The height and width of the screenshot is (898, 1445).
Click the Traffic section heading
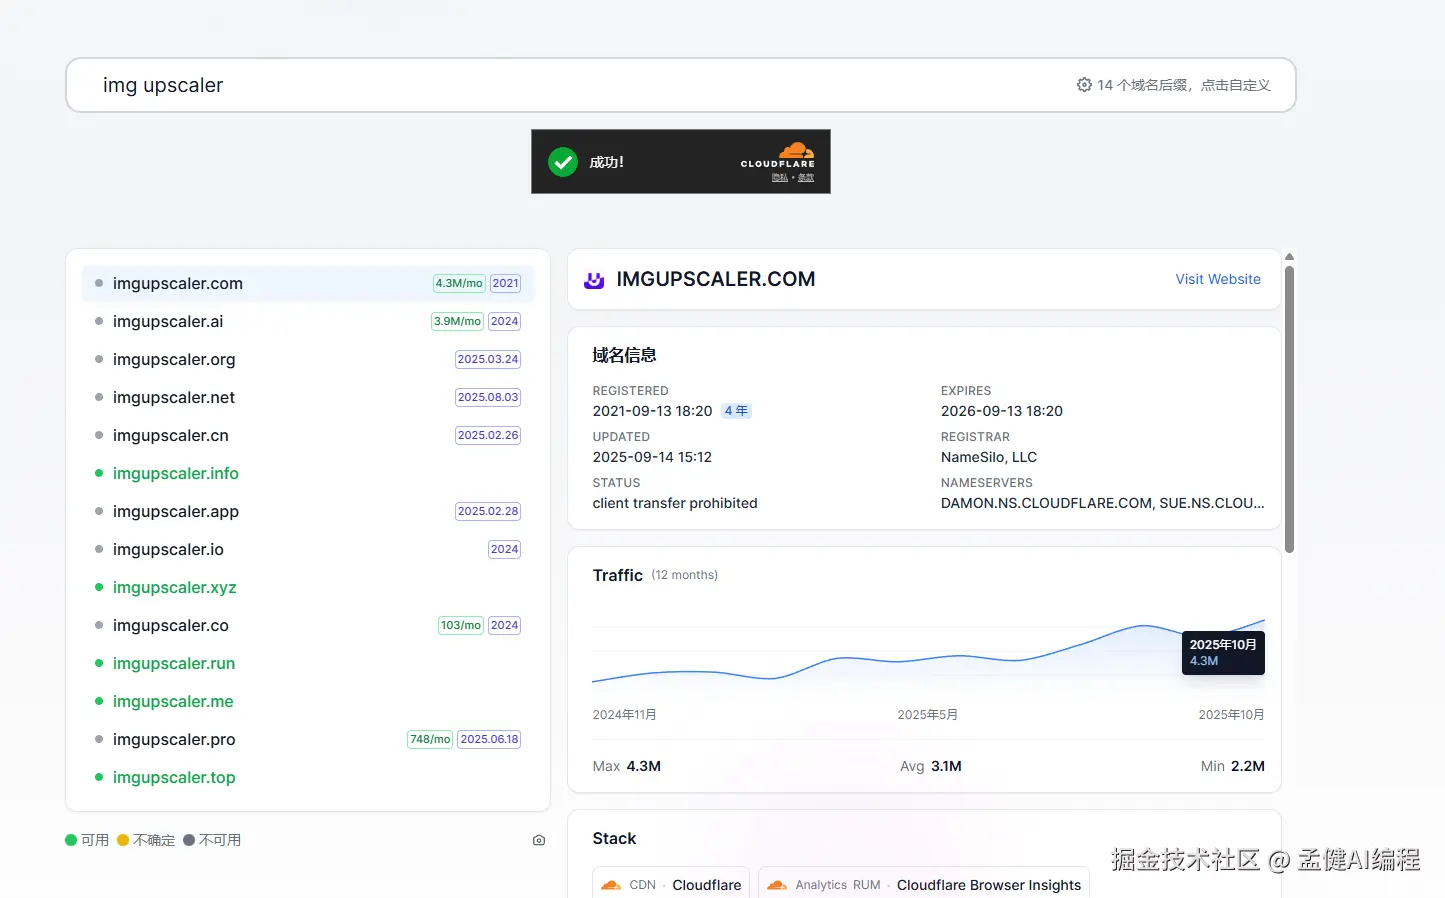618,575
